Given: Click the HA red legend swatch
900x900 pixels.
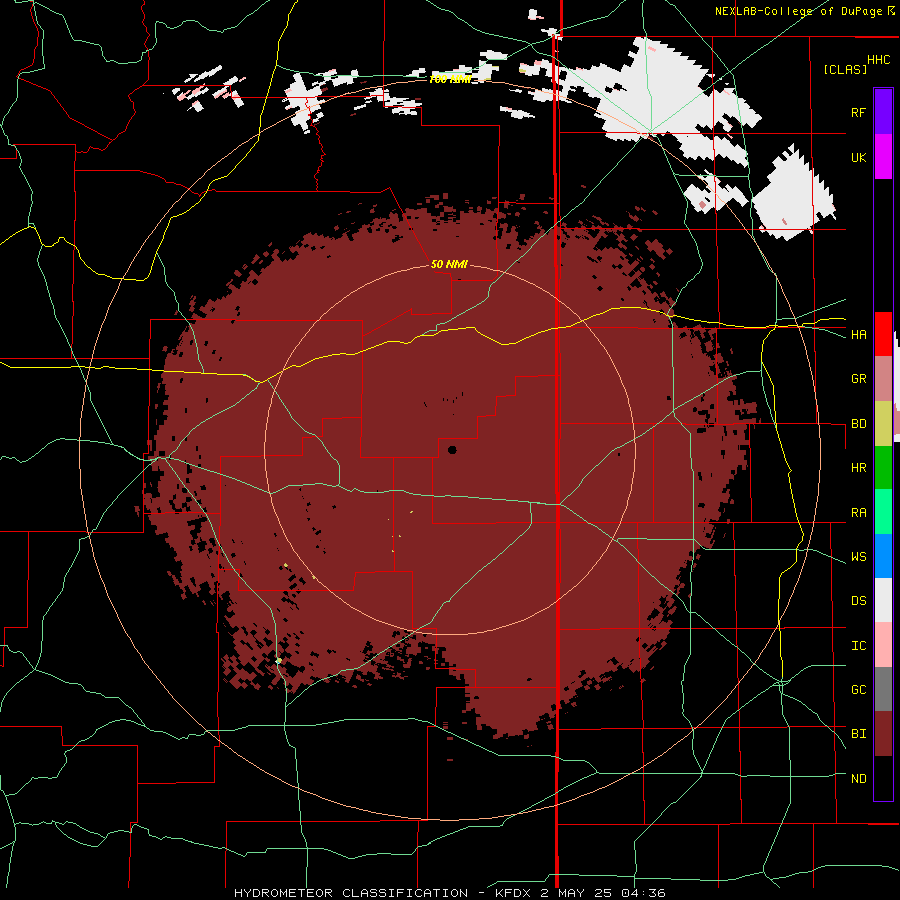Looking at the screenshot, I should [883, 334].
